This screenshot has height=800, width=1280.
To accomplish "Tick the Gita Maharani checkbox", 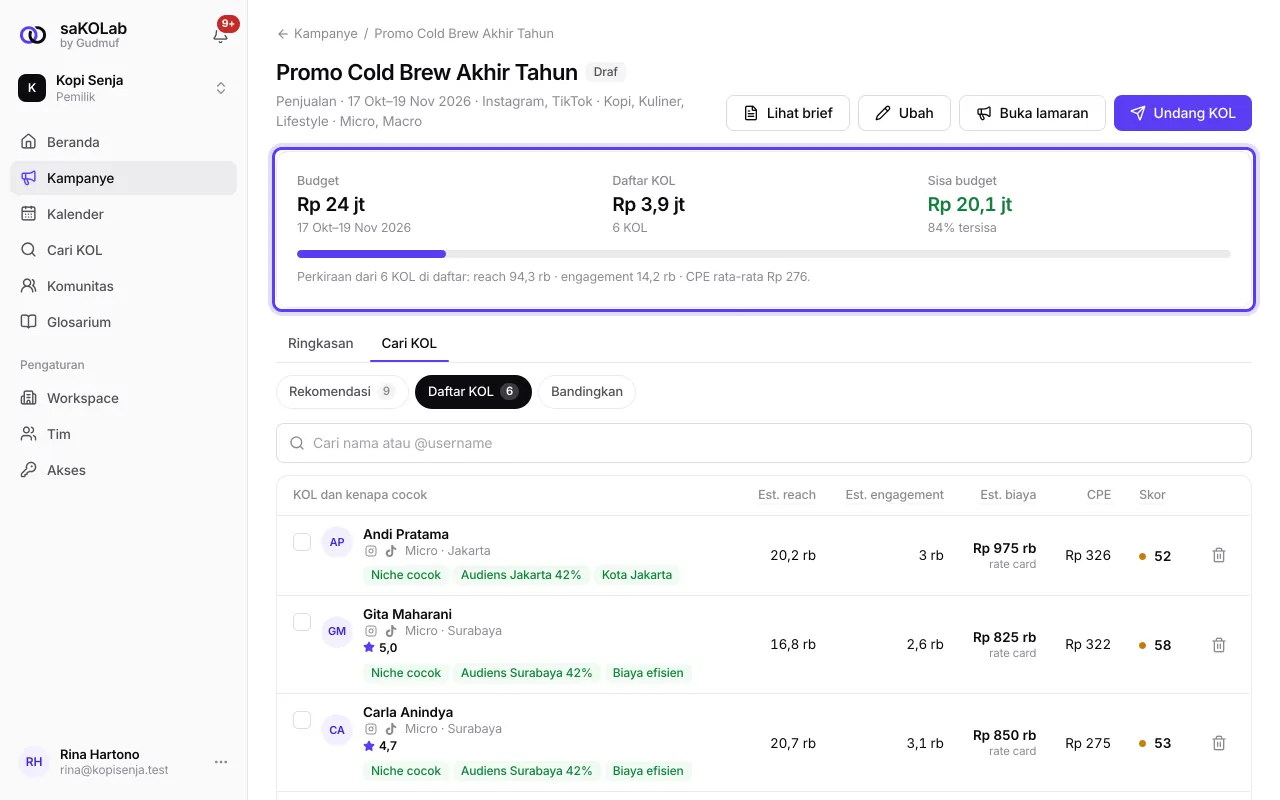I will tap(302, 622).
